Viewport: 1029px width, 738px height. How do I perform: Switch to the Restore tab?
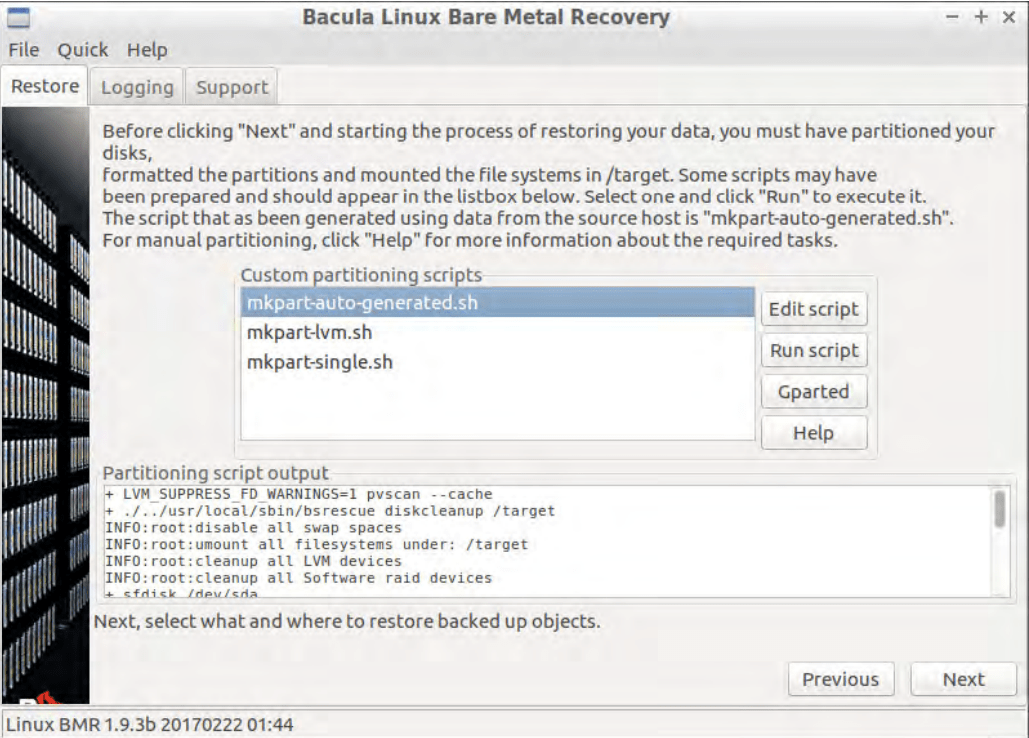(x=44, y=86)
